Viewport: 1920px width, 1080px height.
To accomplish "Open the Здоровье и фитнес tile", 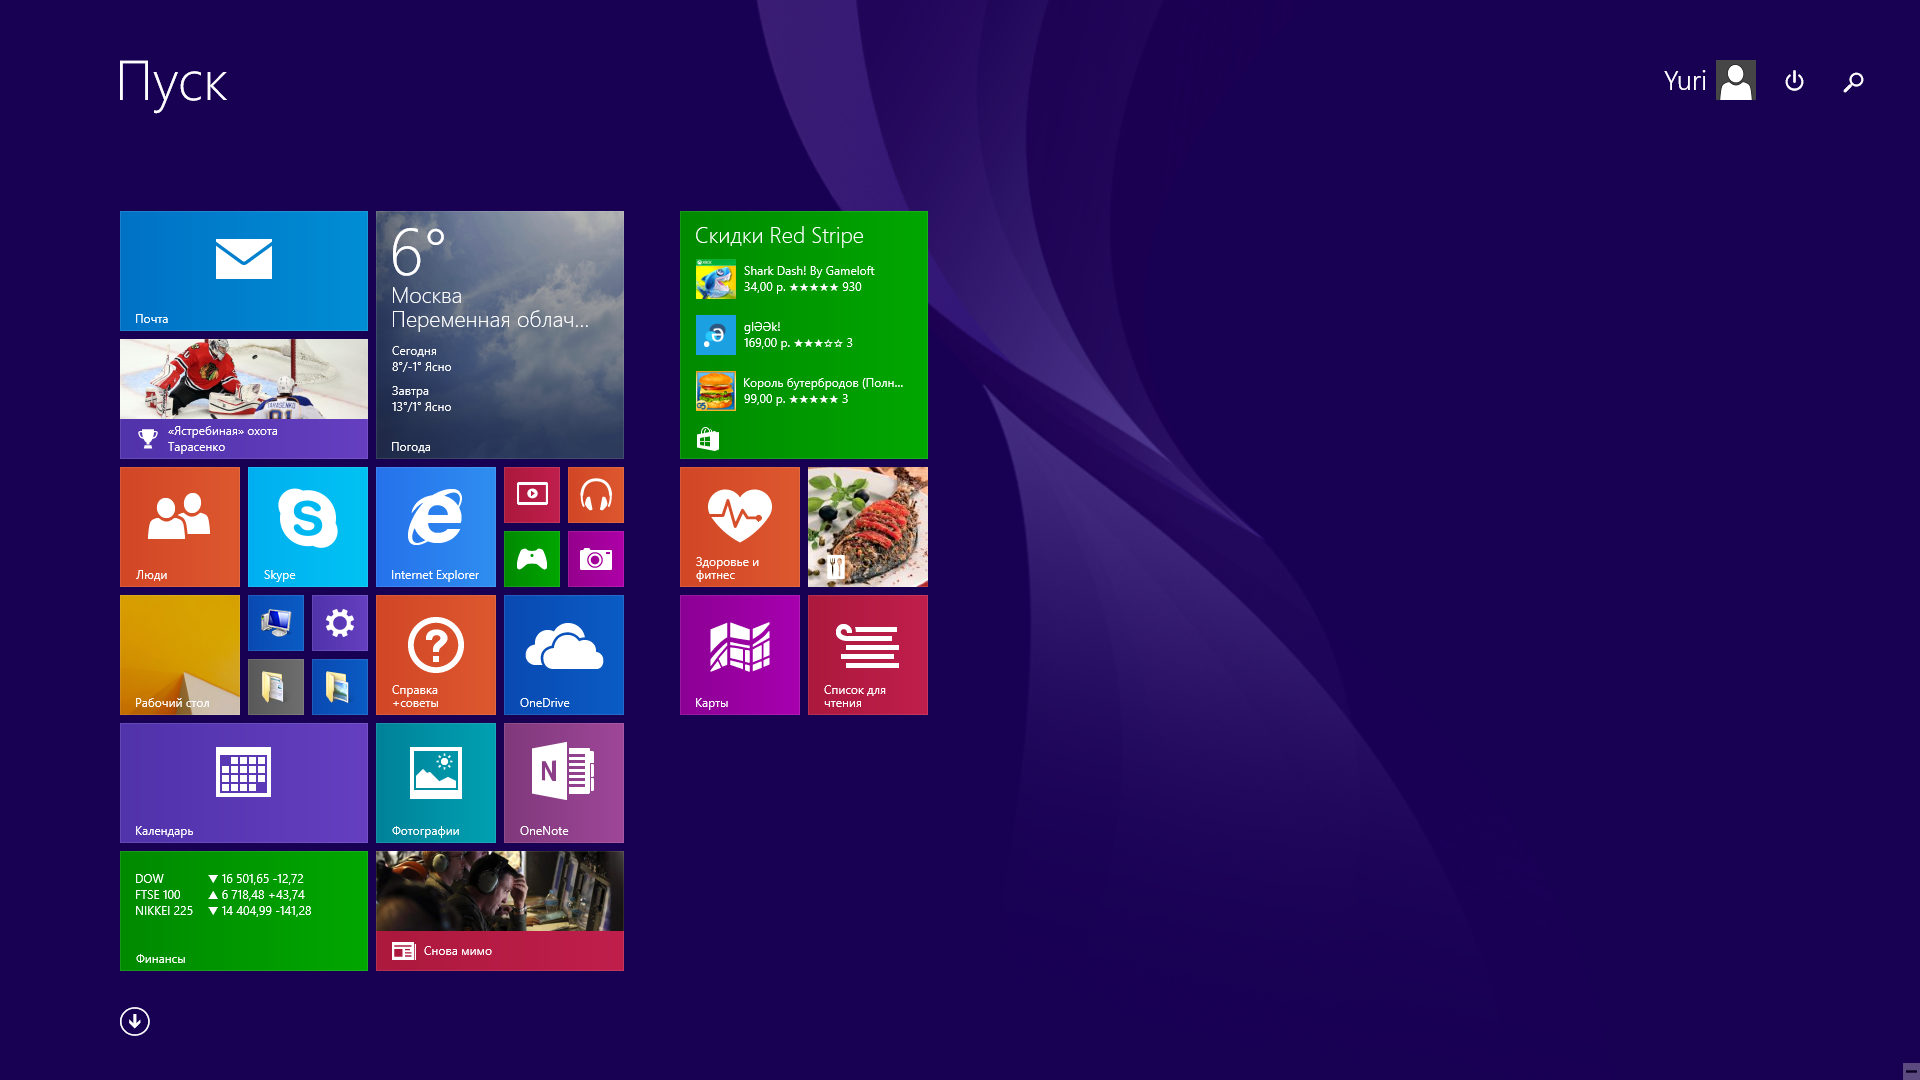I will tap(740, 527).
